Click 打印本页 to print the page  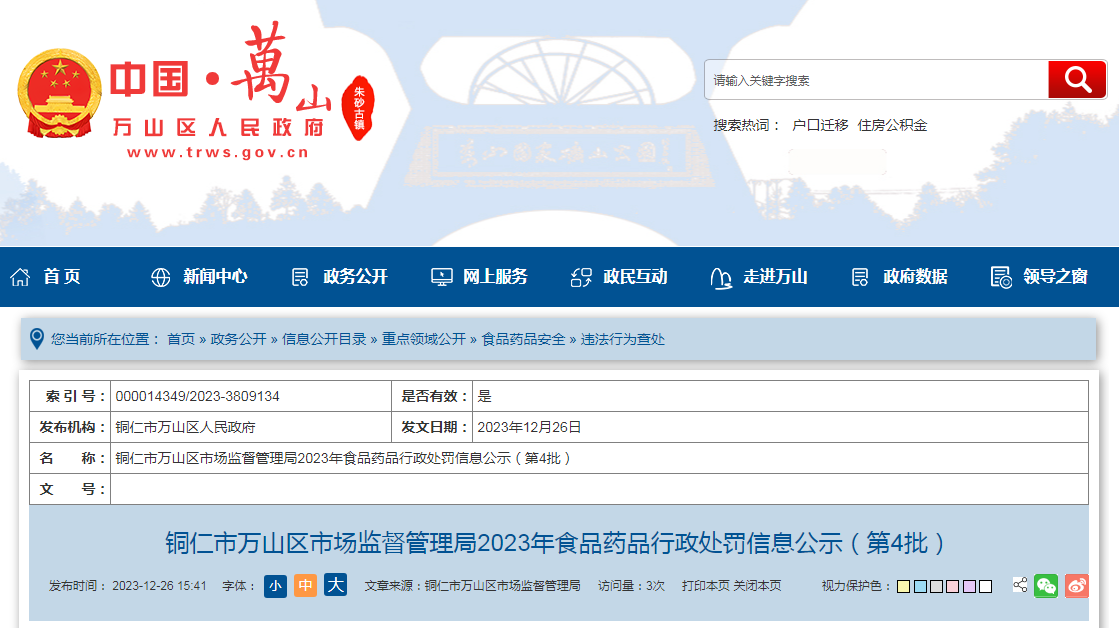click(x=705, y=586)
